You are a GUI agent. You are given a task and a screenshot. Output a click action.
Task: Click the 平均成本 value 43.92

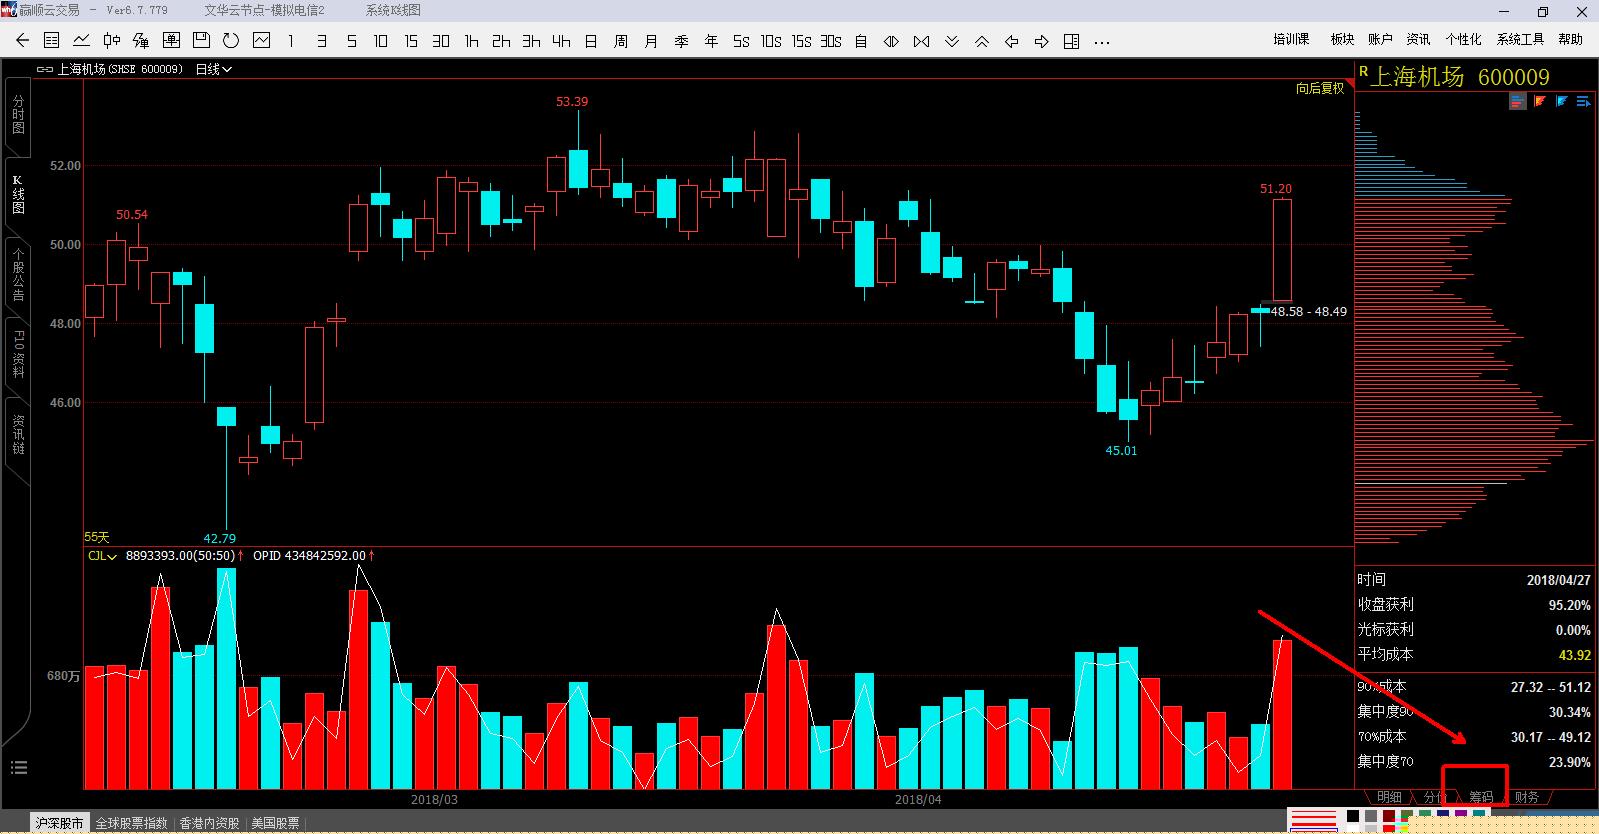(1574, 655)
